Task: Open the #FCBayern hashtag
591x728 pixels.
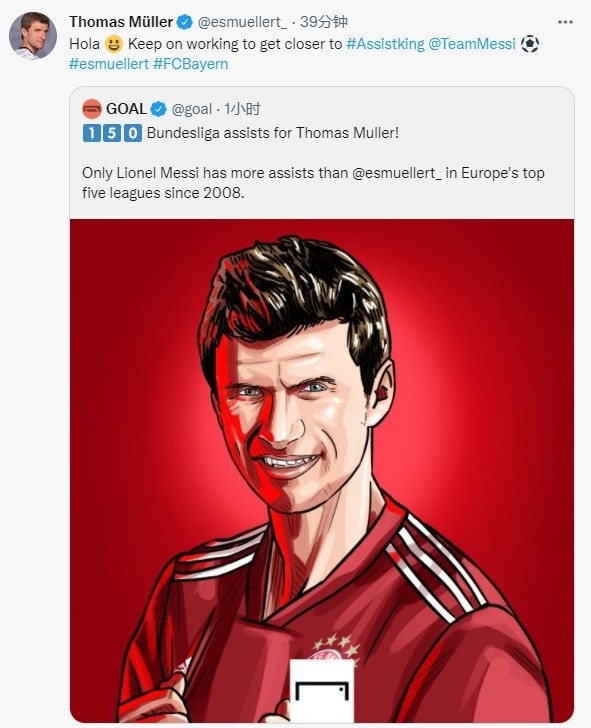Action: (x=190, y=64)
